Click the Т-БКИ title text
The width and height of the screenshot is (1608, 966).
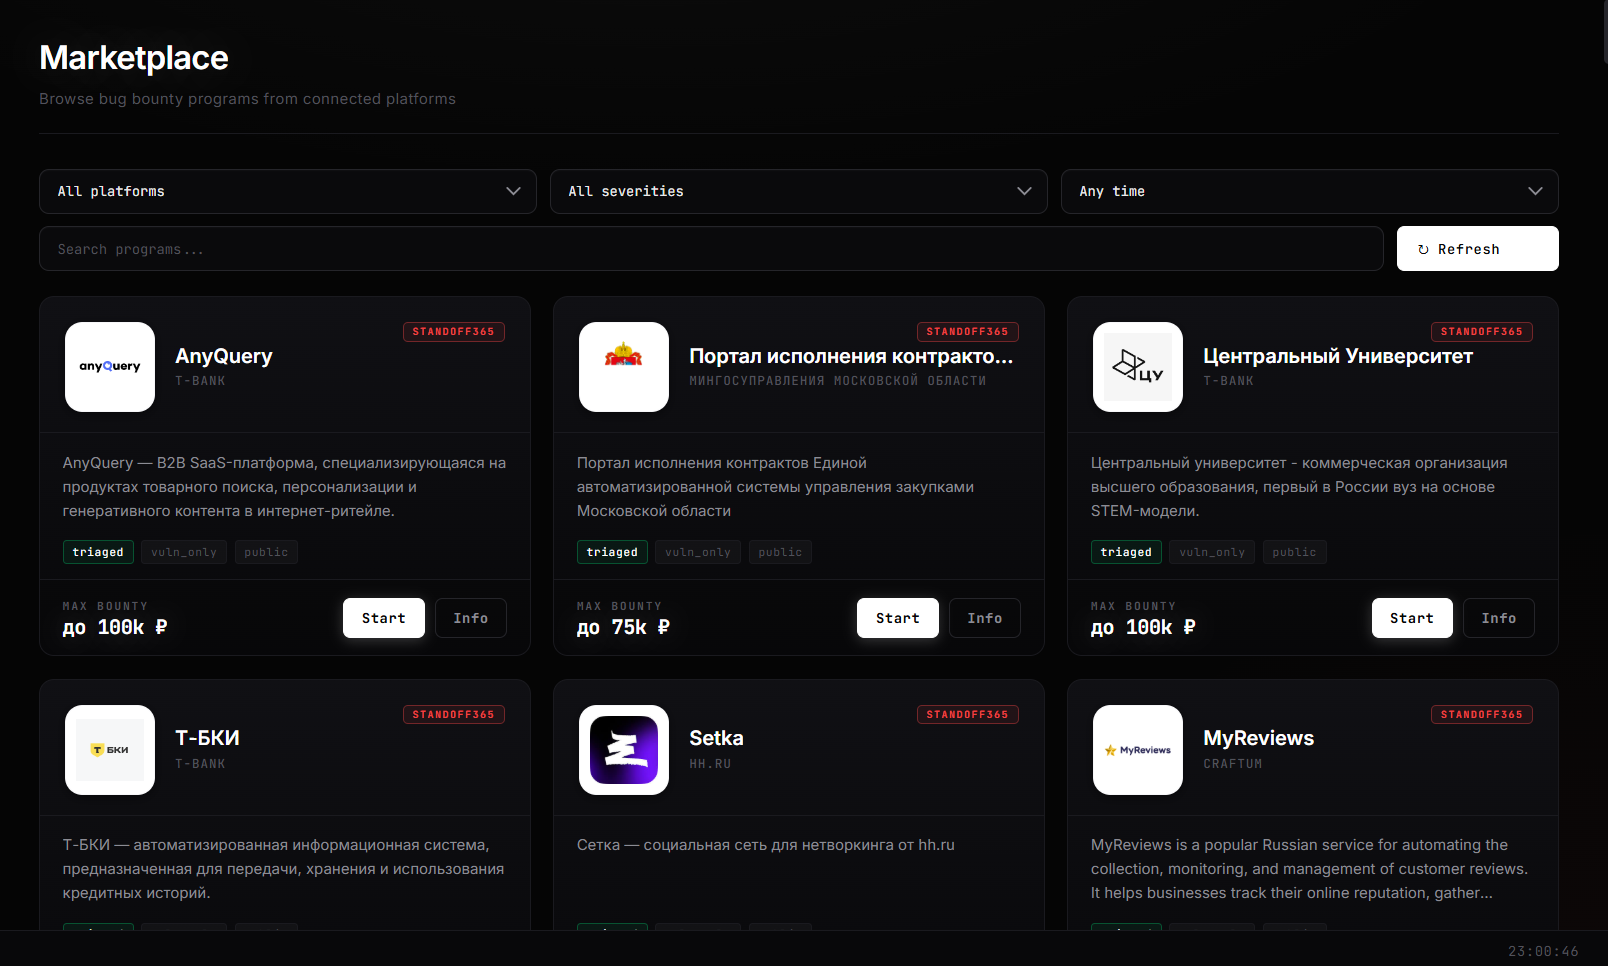[207, 738]
